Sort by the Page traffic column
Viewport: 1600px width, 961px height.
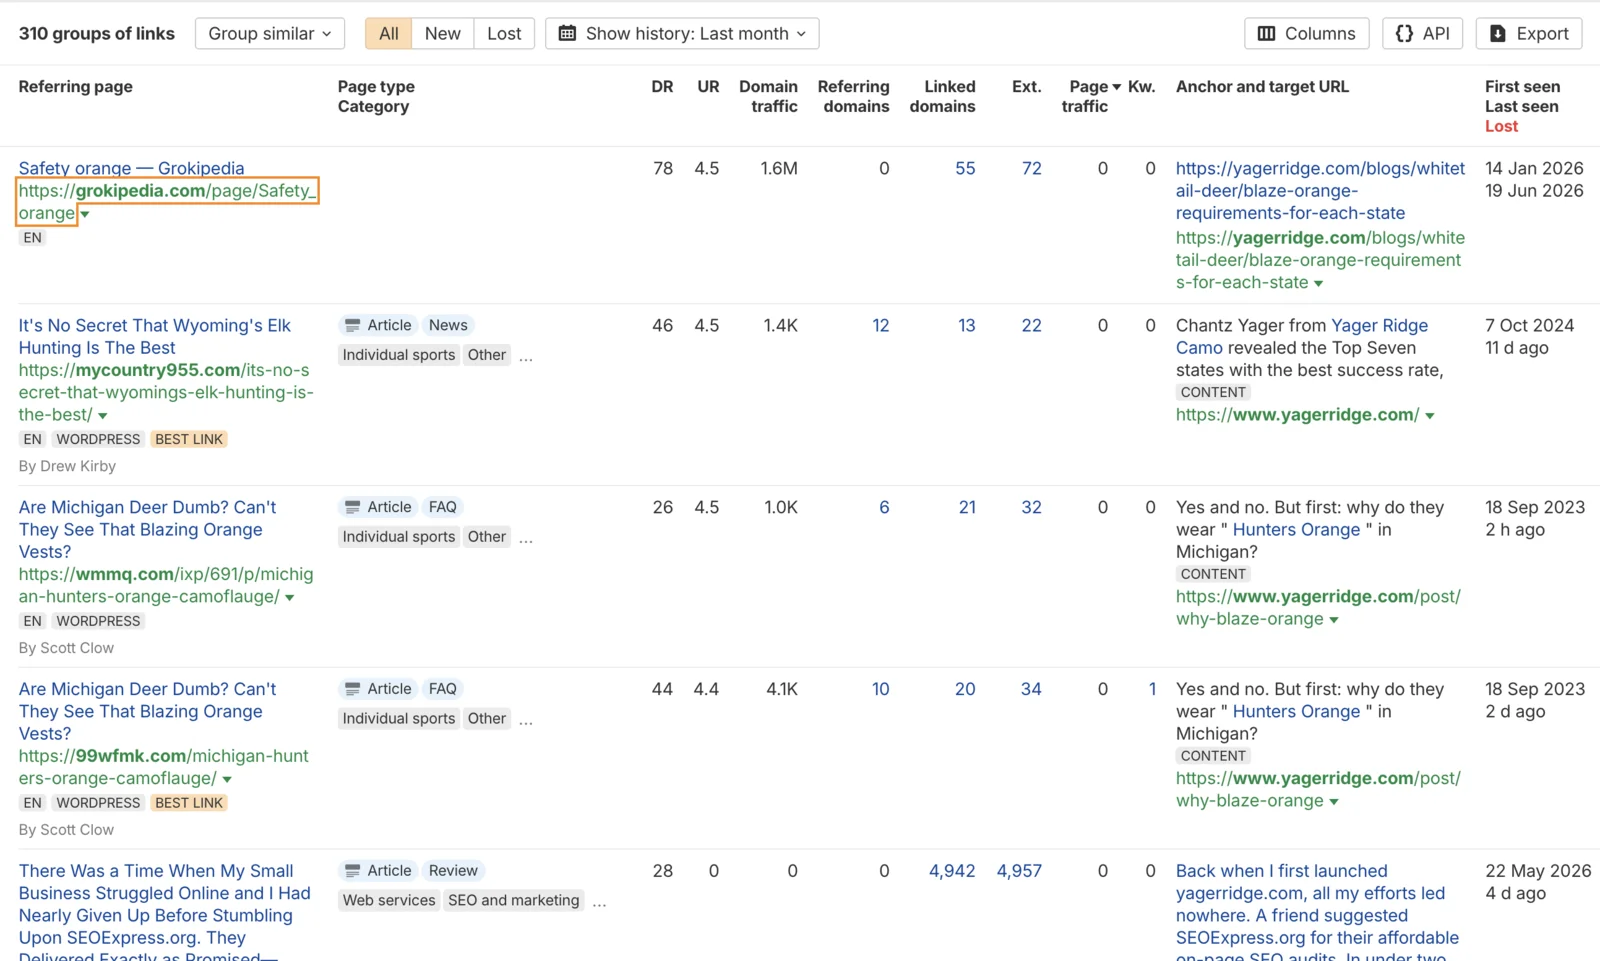tap(1090, 96)
